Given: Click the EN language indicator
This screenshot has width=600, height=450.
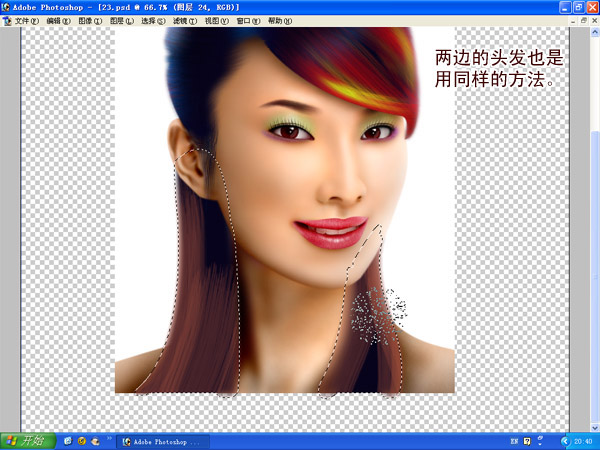Looking at the screenshot, I should (514, 442).
